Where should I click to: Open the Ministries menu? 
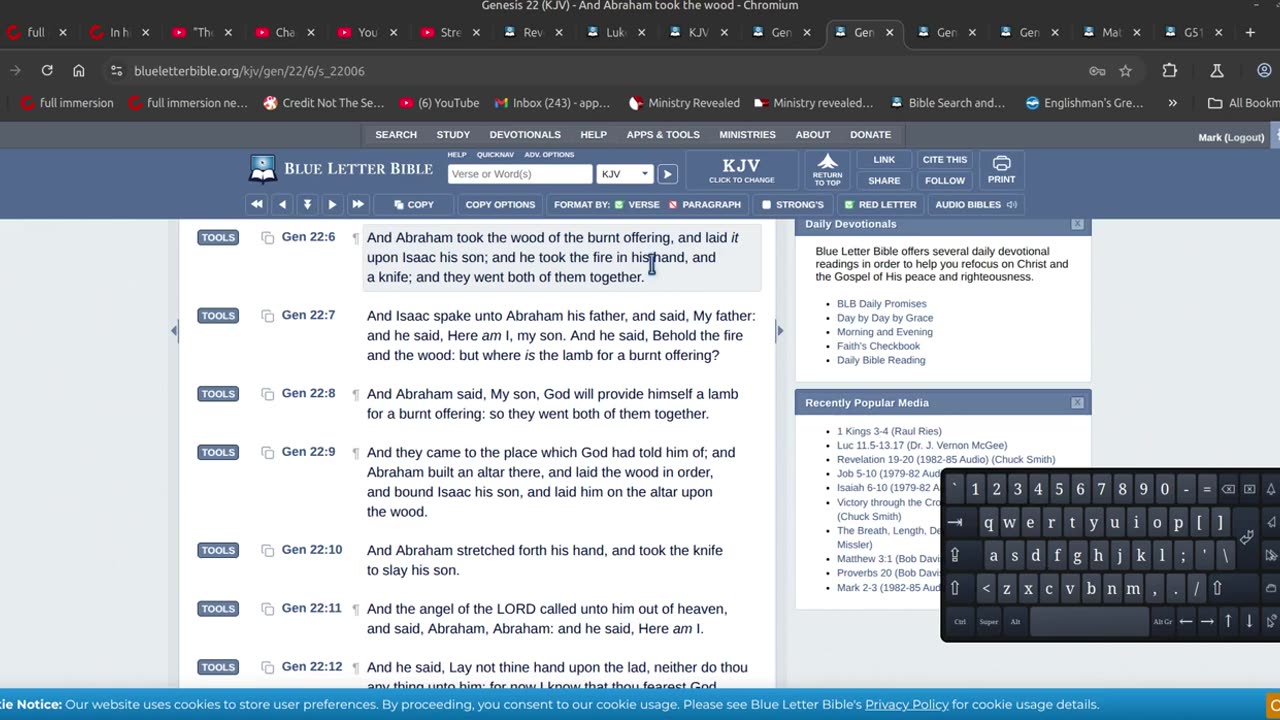coord(747,135)
